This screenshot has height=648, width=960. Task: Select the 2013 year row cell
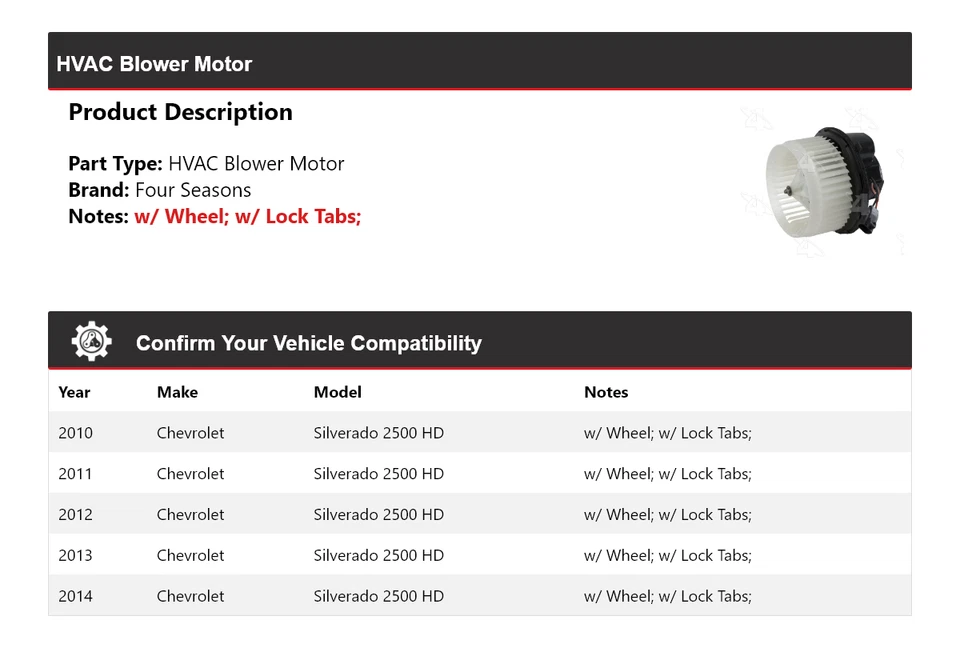click(75, 556)
